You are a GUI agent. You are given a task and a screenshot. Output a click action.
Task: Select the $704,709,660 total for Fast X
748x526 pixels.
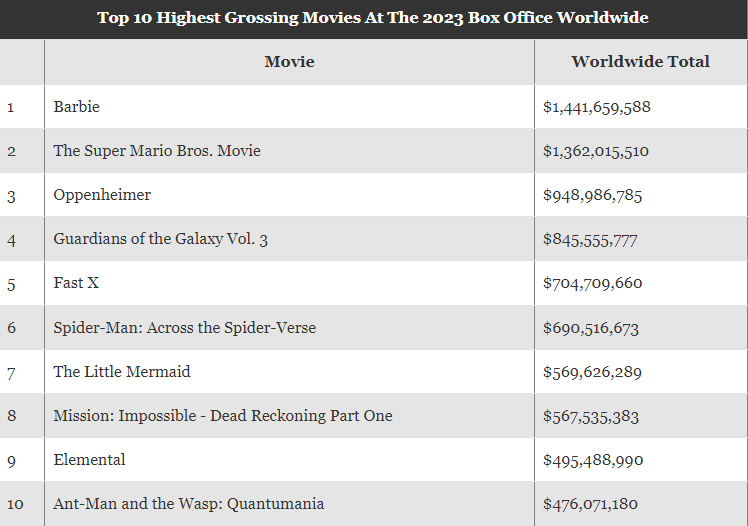click(x=593, y=283)
